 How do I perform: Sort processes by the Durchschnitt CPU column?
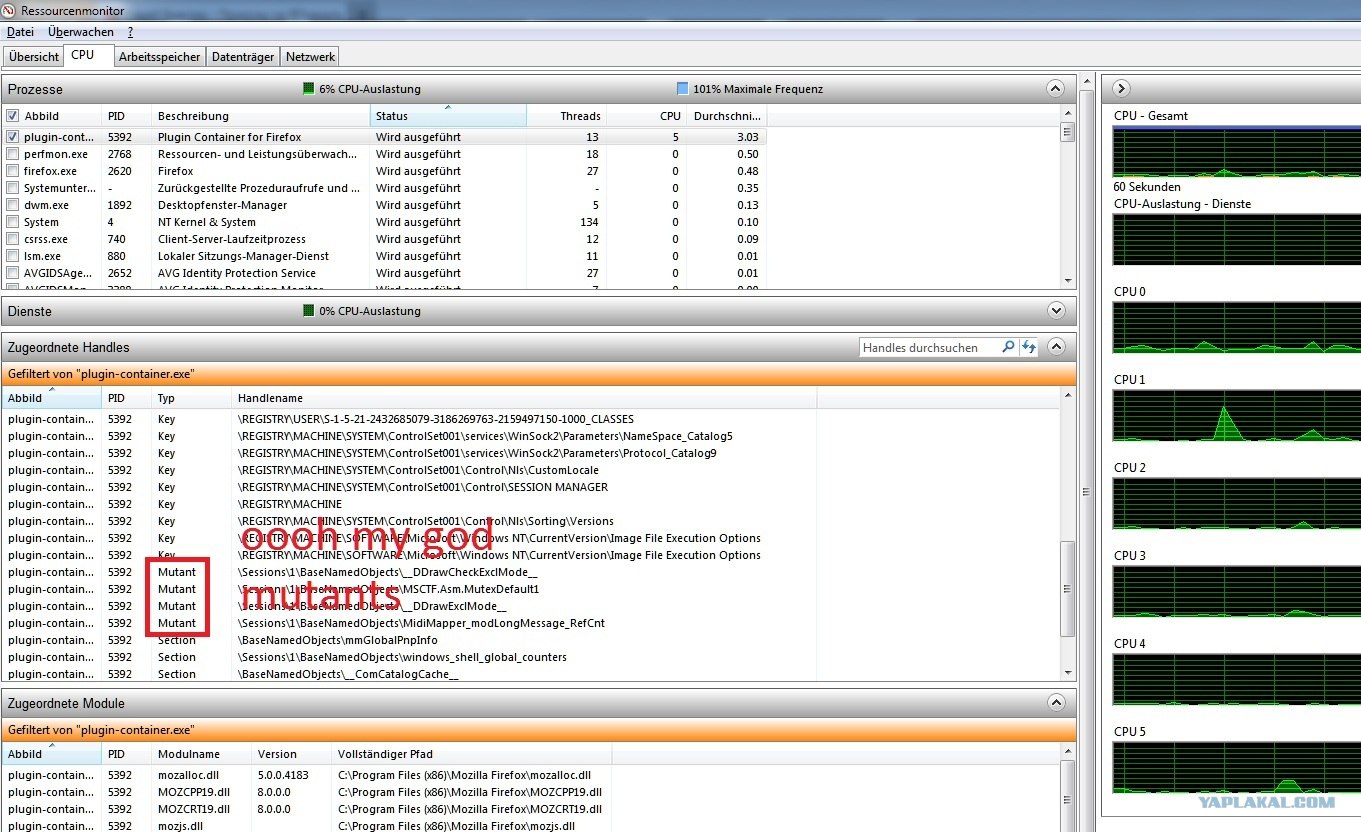pos(726,116)
